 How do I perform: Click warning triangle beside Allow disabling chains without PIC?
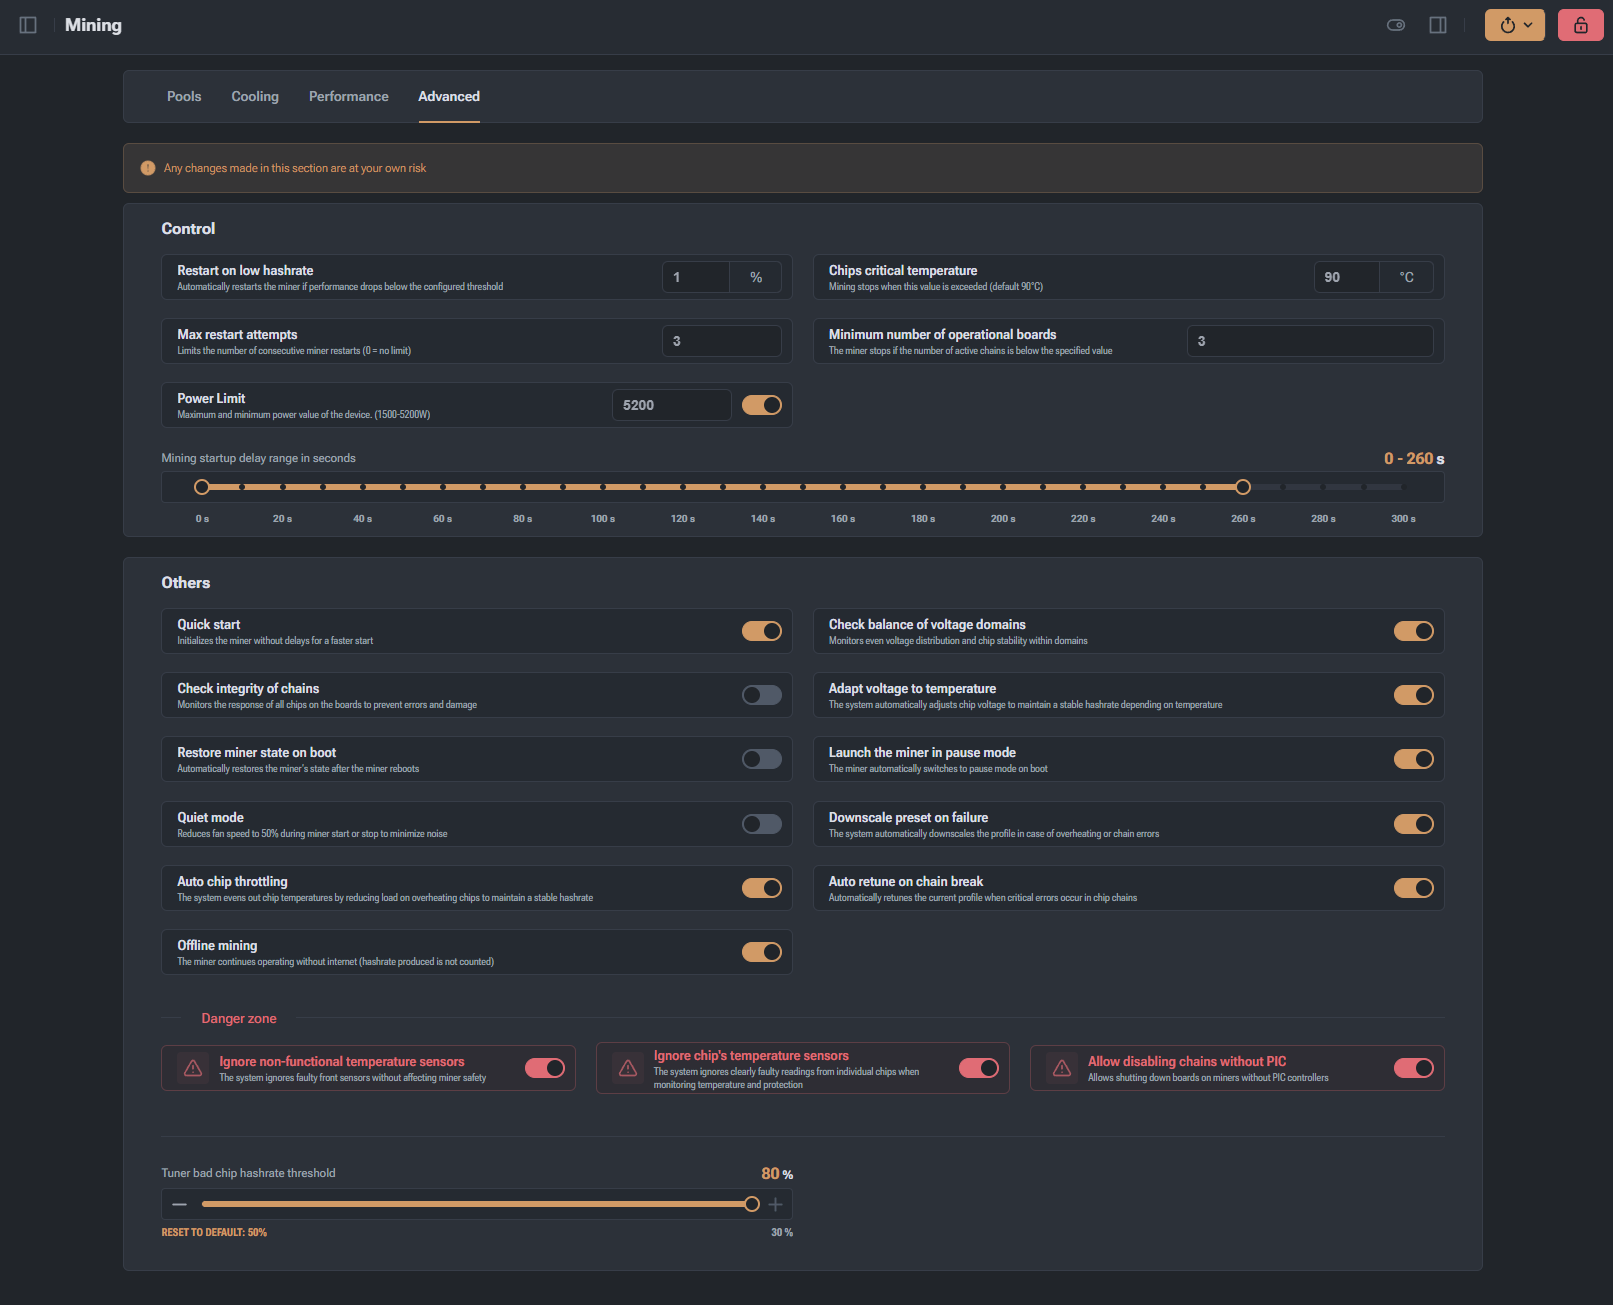[1062, 1069]
